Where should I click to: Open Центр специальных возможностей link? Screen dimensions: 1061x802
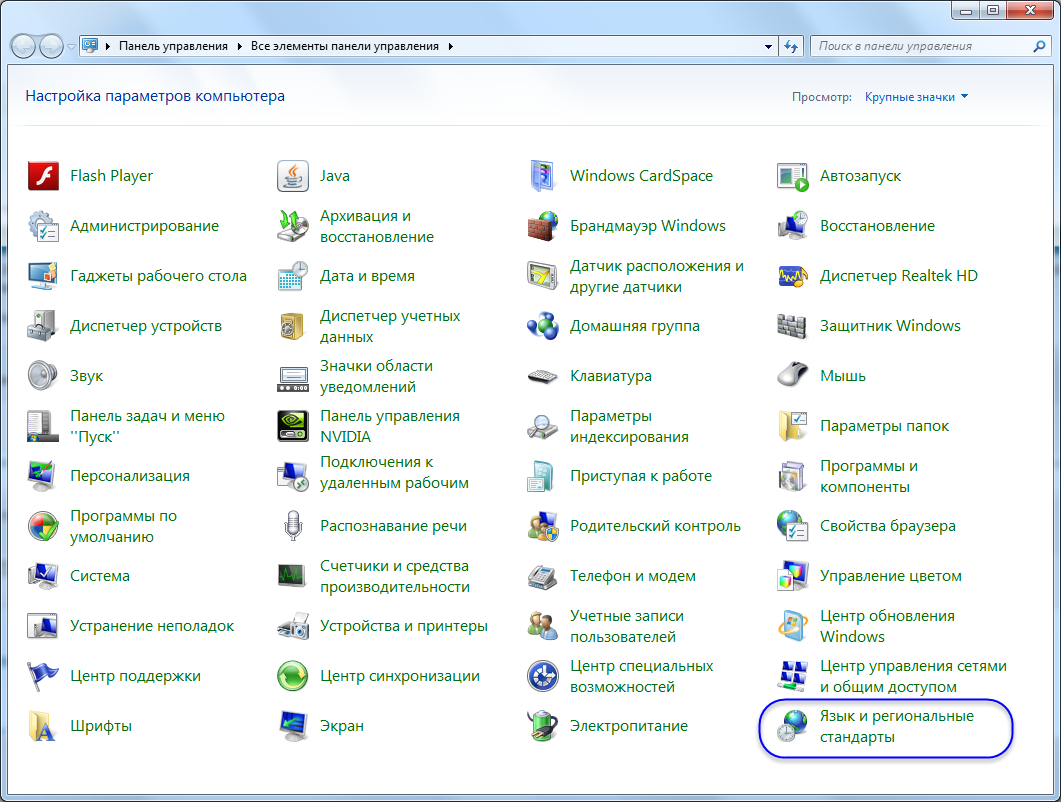pyautogui.click(x=641, y=676)
